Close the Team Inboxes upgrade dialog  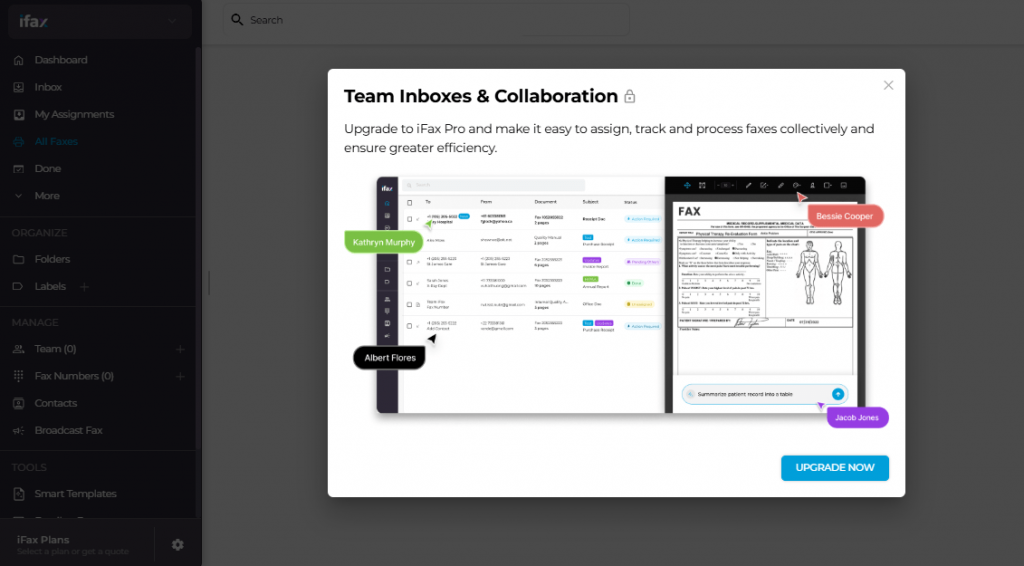click(x=888, y=85)
